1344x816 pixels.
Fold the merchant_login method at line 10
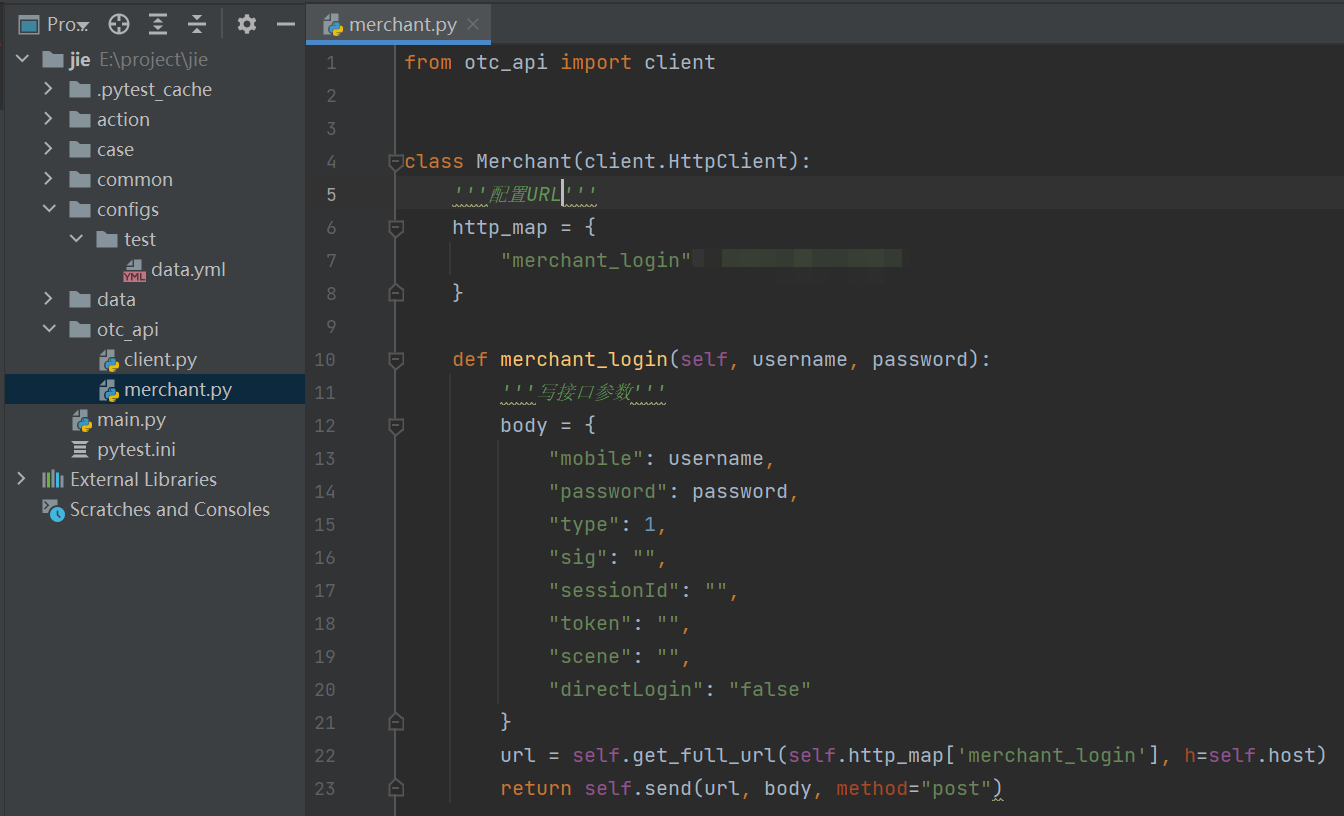coord(396,360)
